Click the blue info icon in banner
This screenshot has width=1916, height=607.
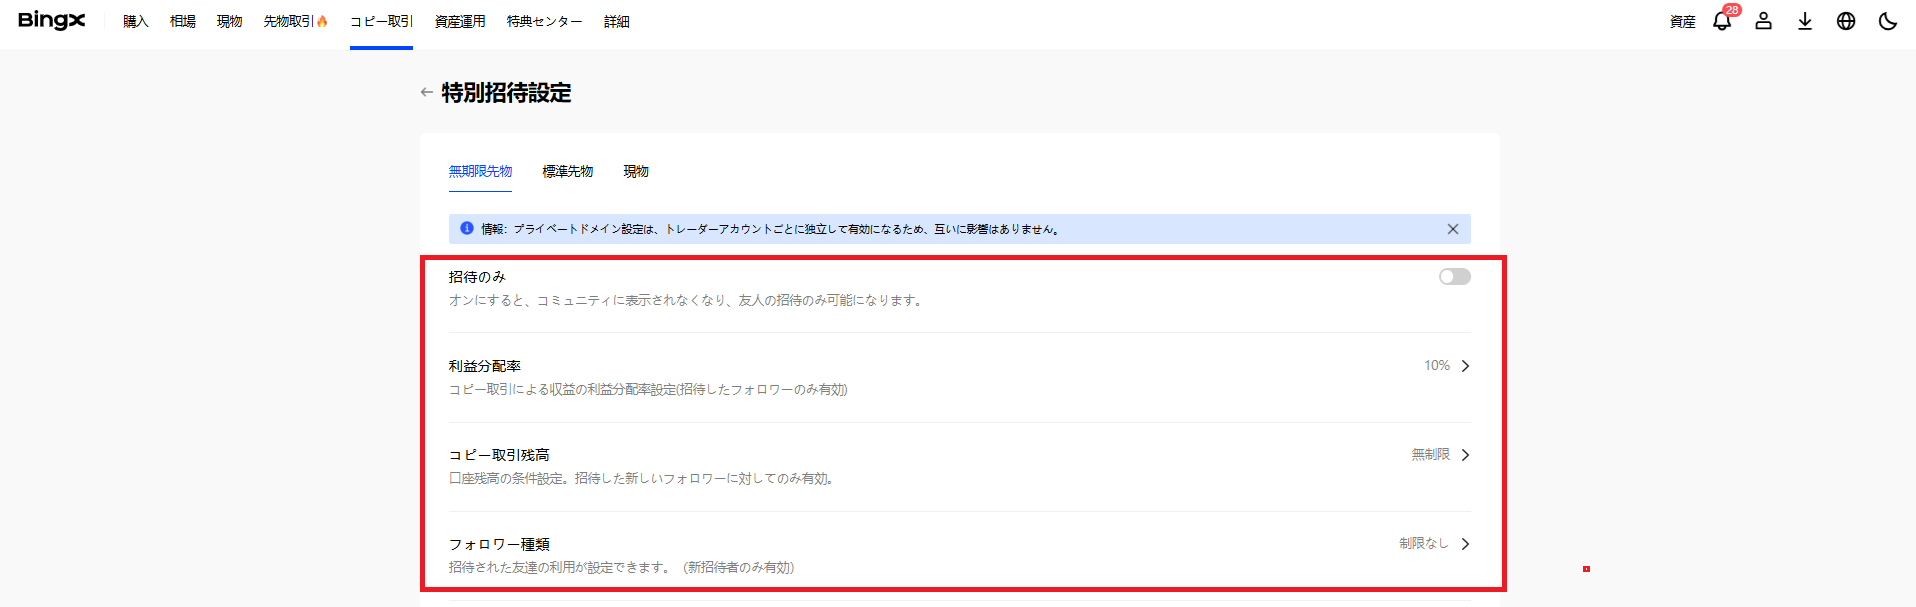466,228
